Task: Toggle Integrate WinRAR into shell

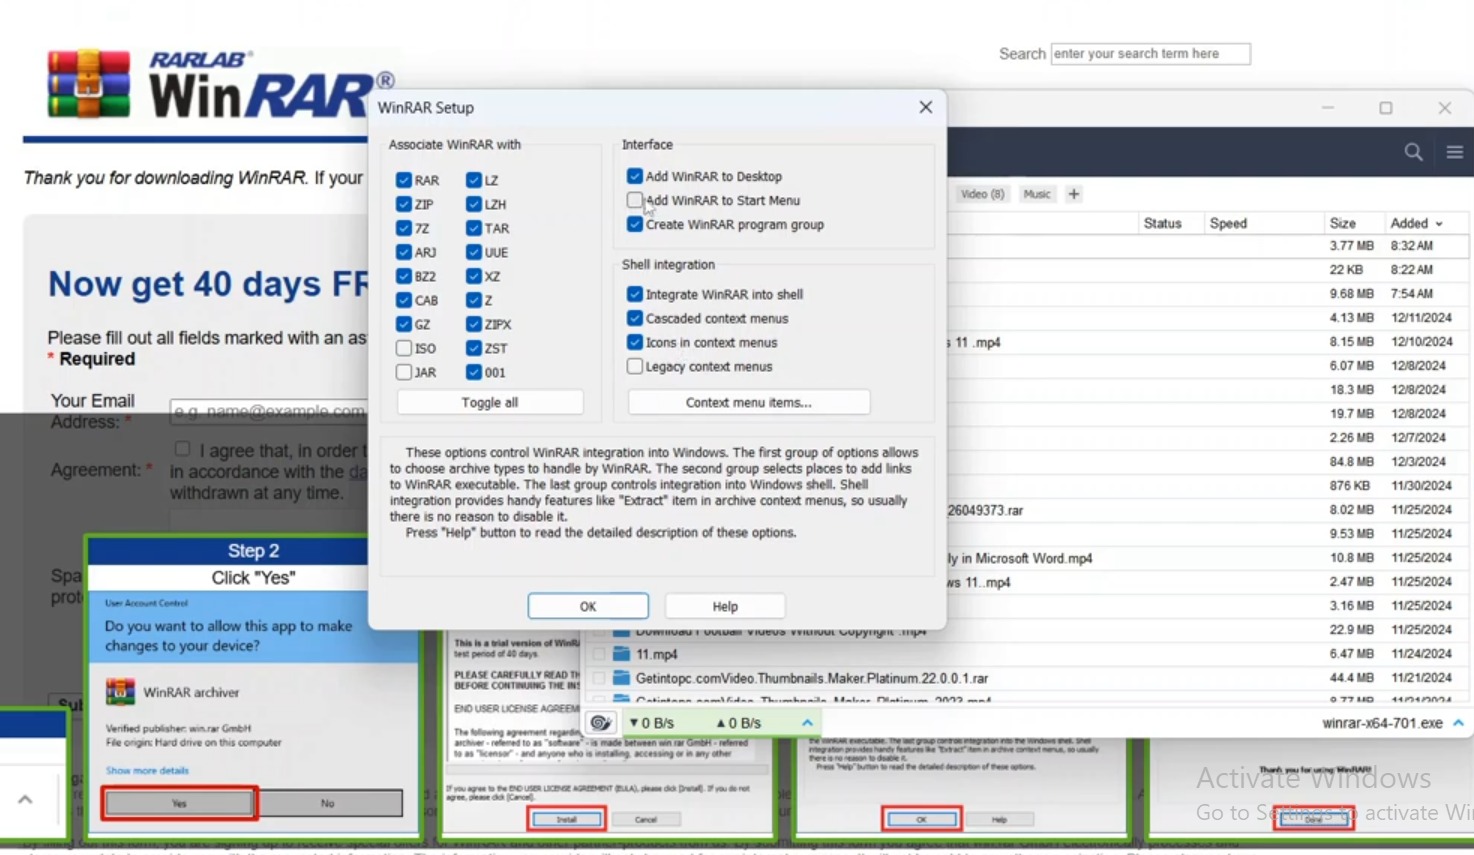Action: click(x=635, y=294)
